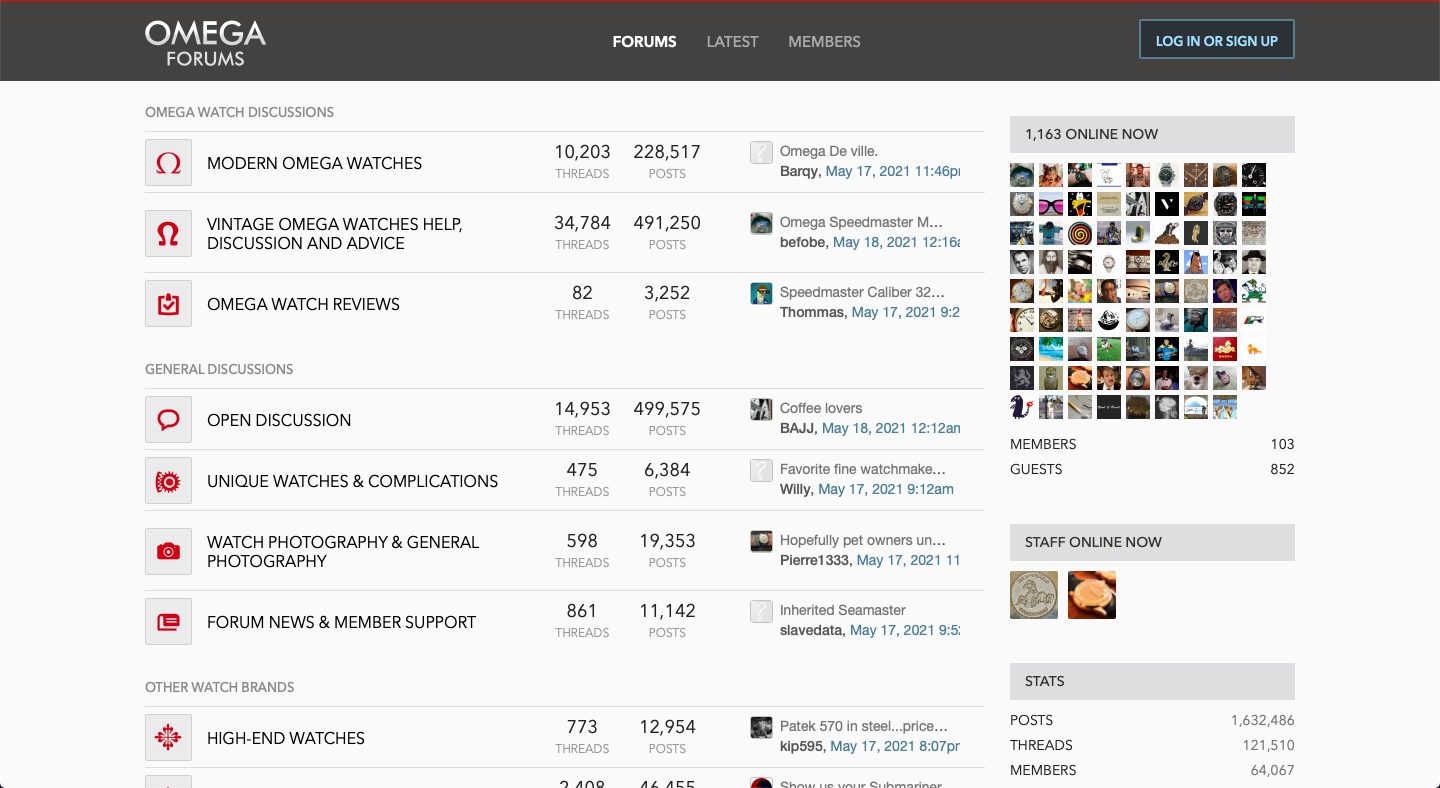Click username Willy
Image resolution: width=1440 pixels, height=788 pixels.
pos(795,489)
